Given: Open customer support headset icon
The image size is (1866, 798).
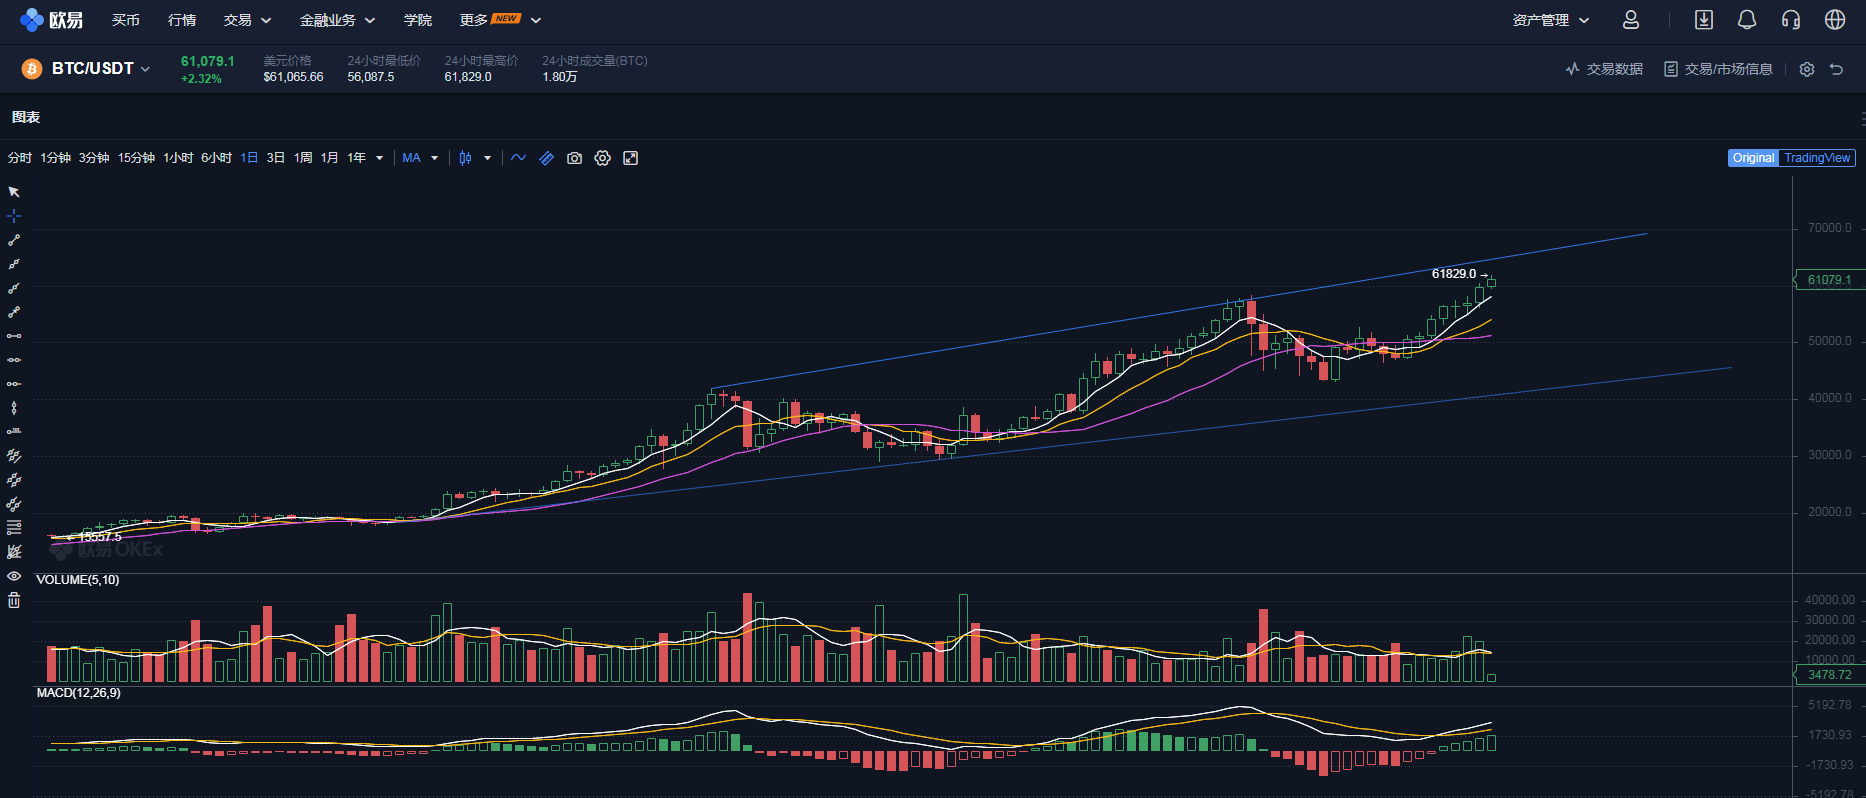Looking at the screenshot, I should click(1791, 20).
